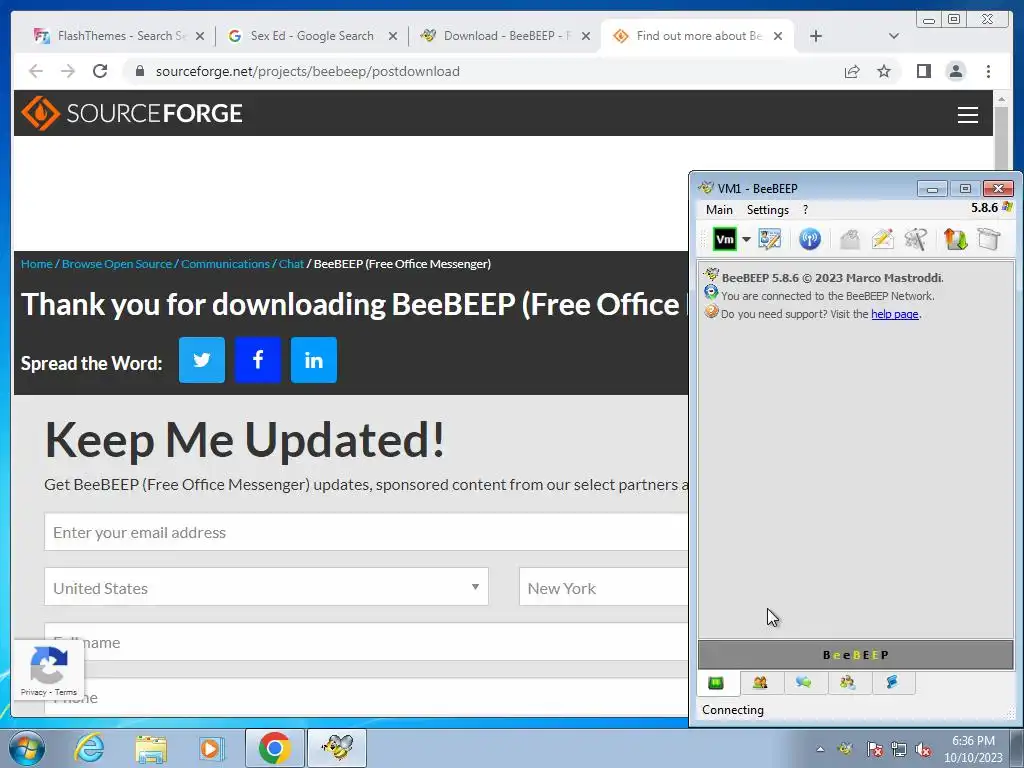
Task: Open a new Chrome tab
Action: pyautogui.click(x=816, y=36)
